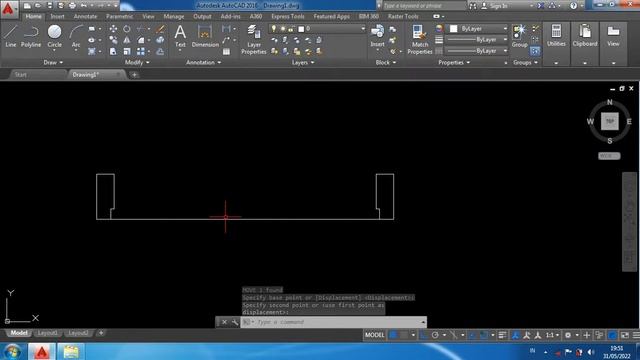Switch to the Insert ribbon tab
The height and width of the screenshot is (360, 640).
point(57,16)
